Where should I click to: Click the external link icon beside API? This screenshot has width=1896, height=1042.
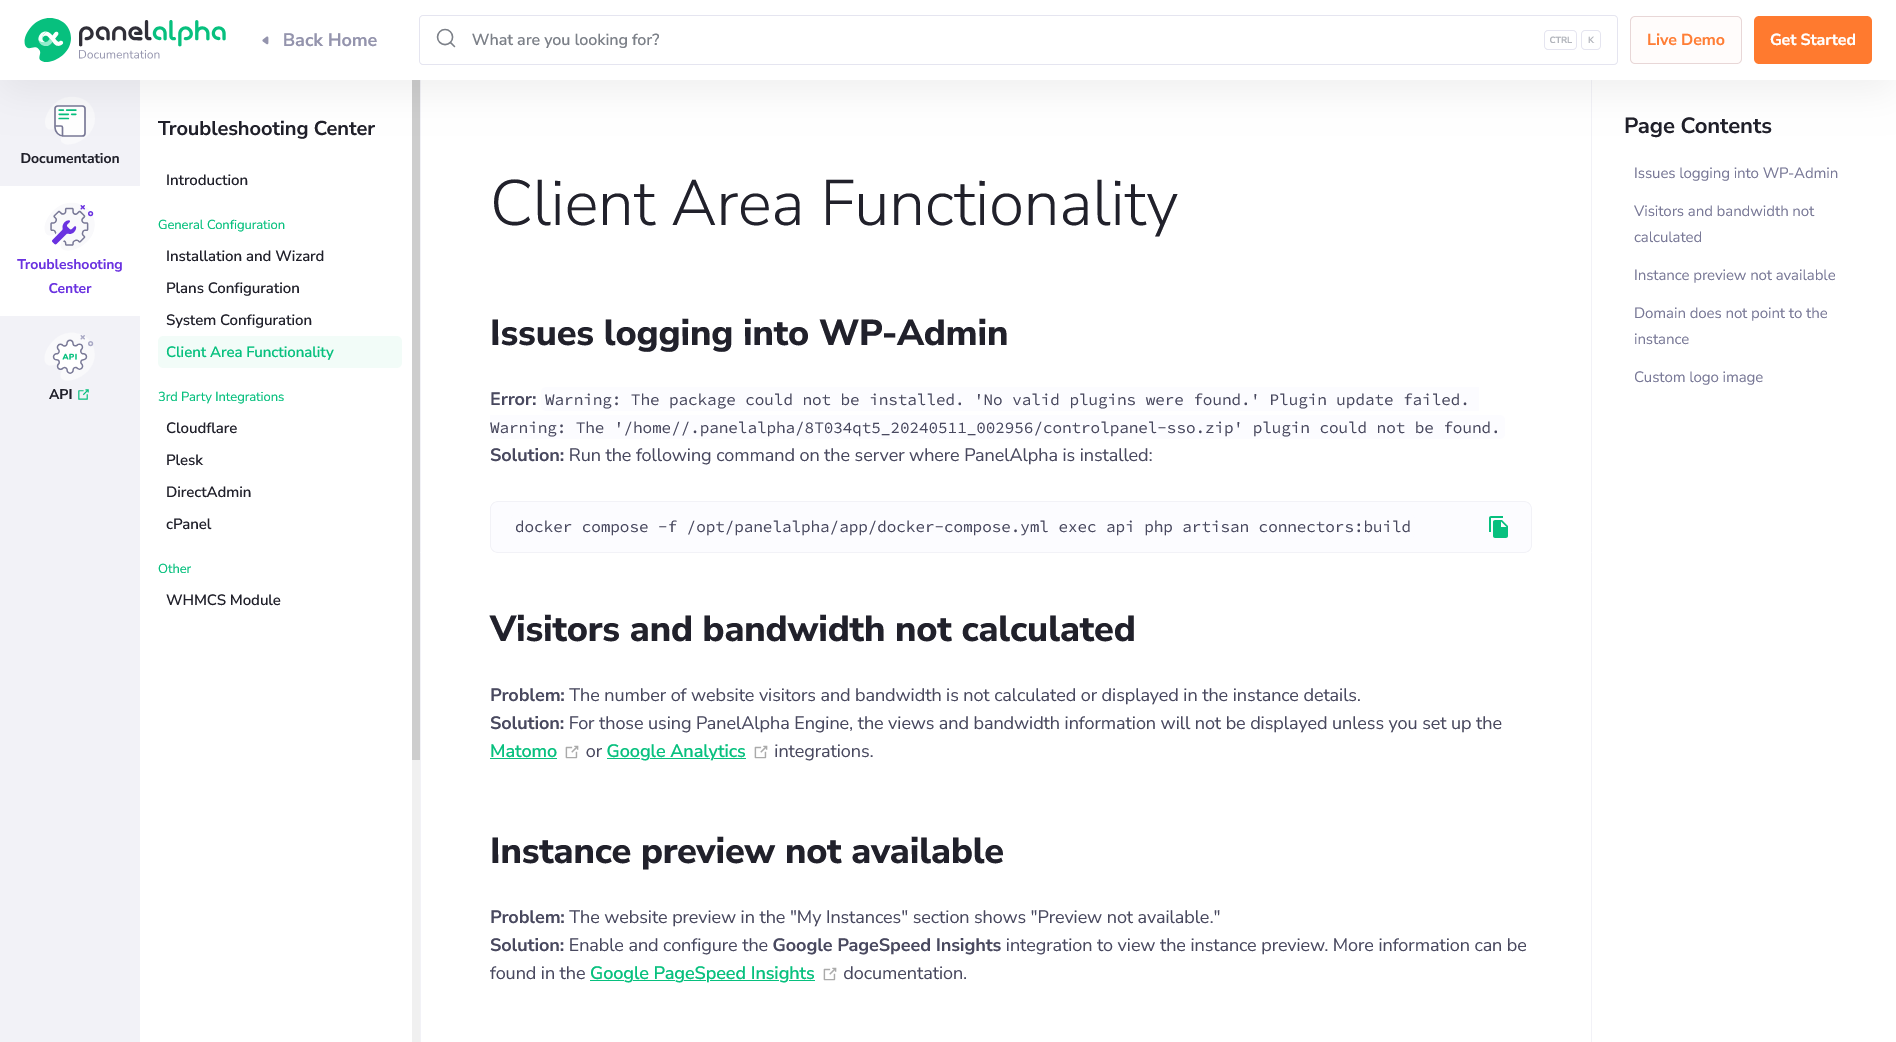coord(84,394)
